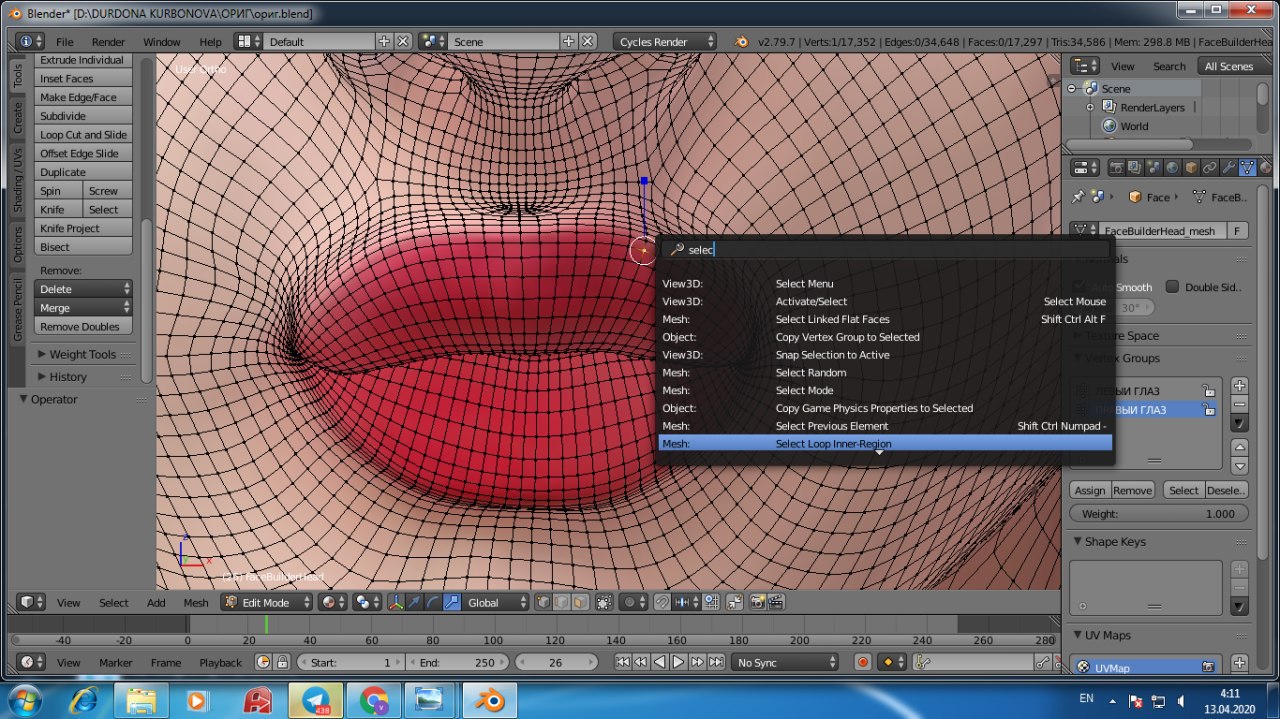Screen dimensions: 1280x719
Task: Click Remove Doubles button
Action: pyautogui.click(x=83, y=327)
